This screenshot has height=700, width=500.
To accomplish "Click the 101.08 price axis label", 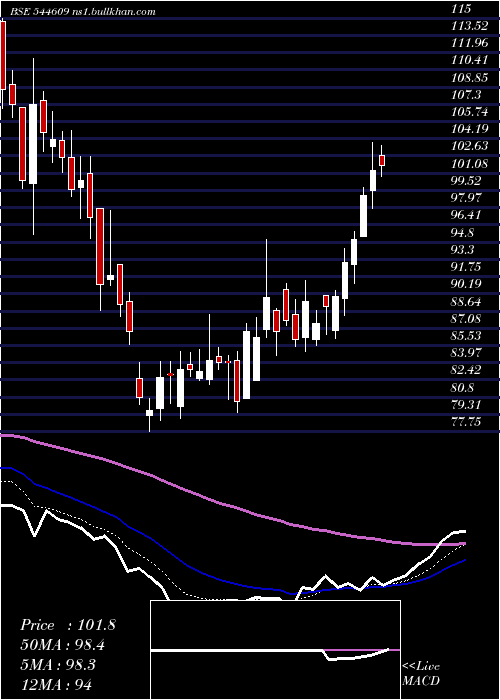I will point(469,163).
